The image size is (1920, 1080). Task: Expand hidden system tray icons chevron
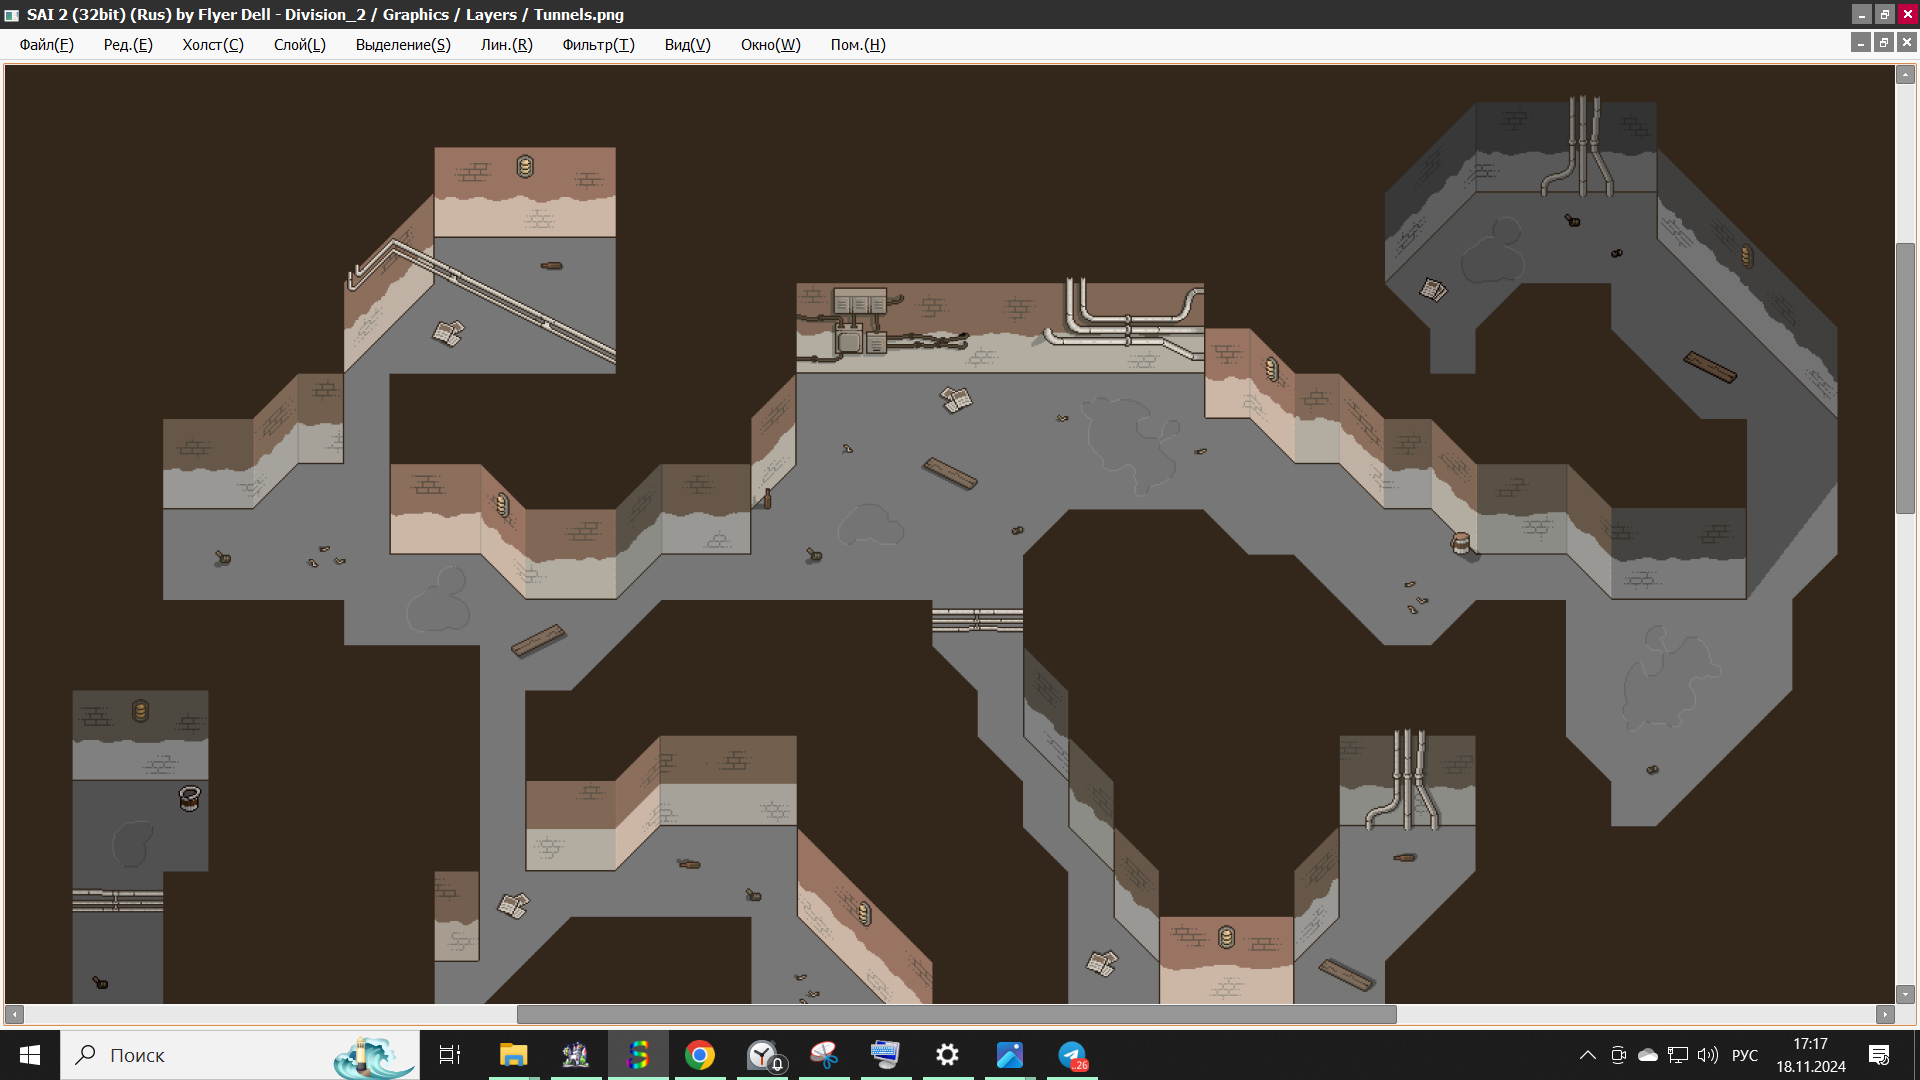1587,1055
